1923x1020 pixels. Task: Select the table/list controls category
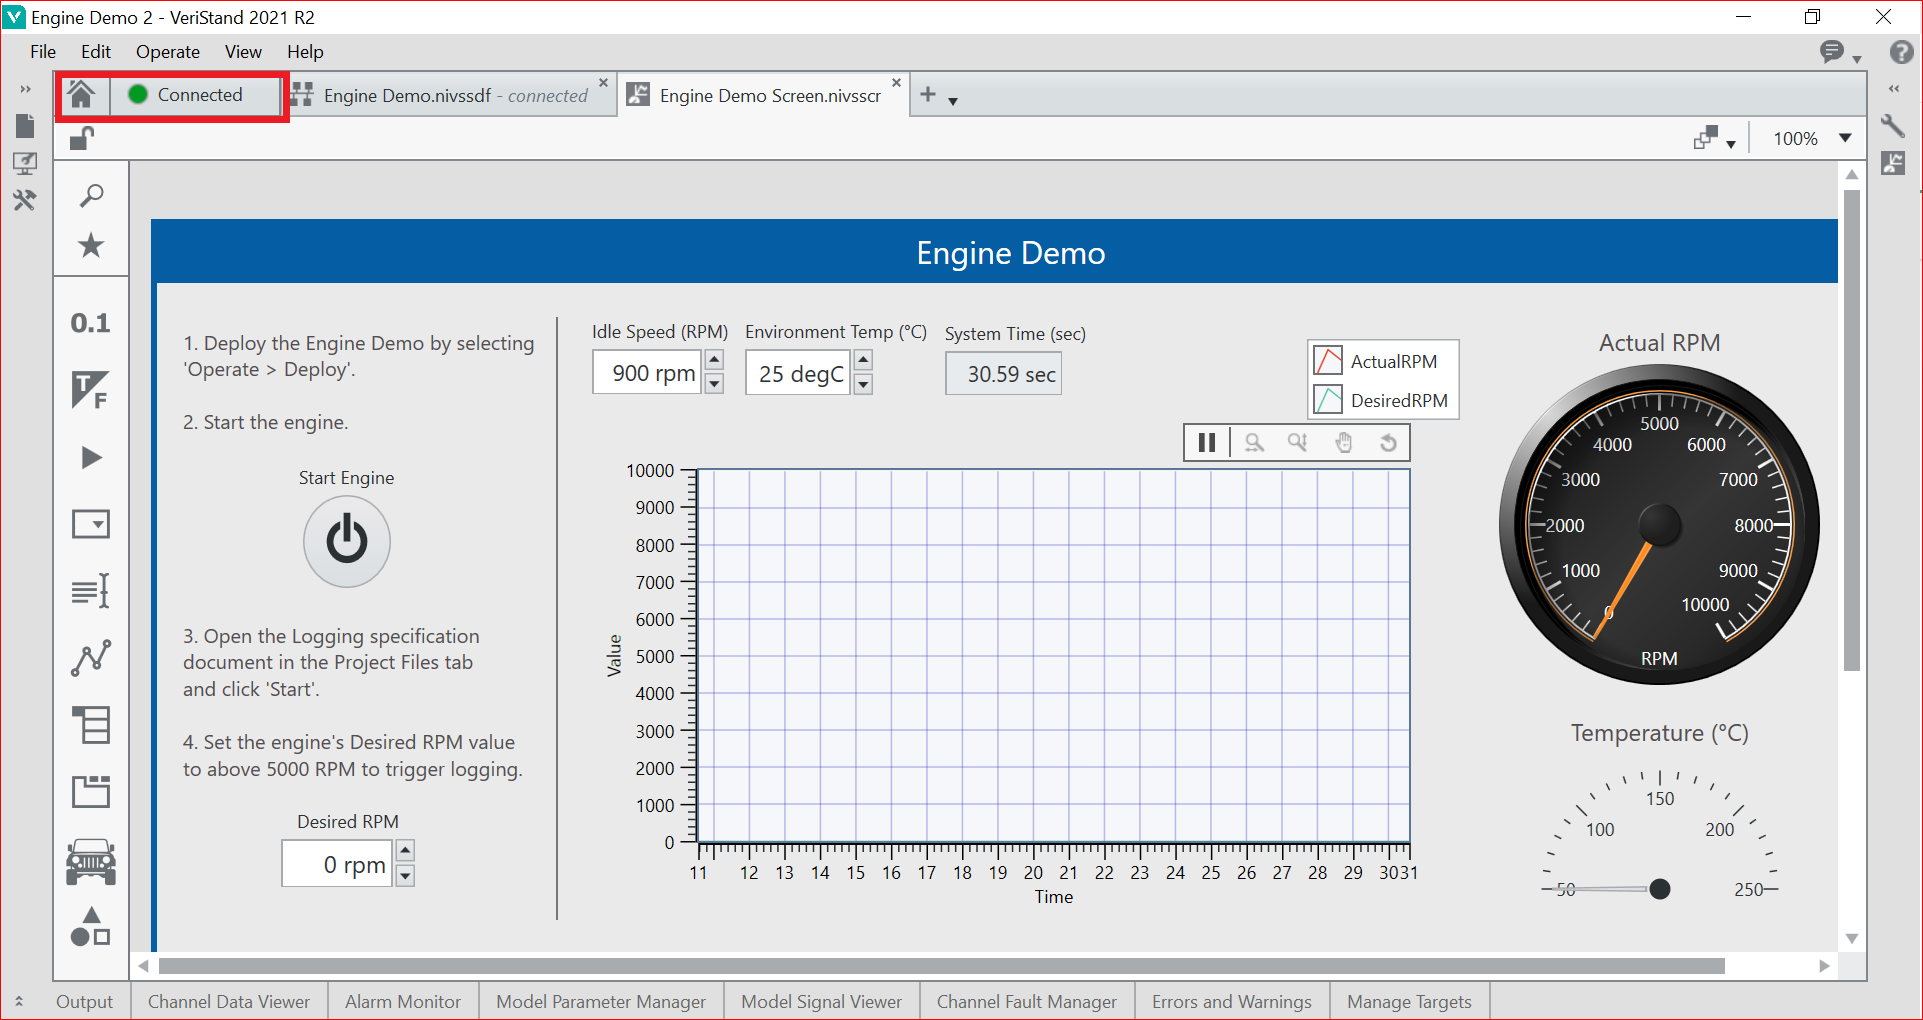pyautogui.click(x=91, y=725)
